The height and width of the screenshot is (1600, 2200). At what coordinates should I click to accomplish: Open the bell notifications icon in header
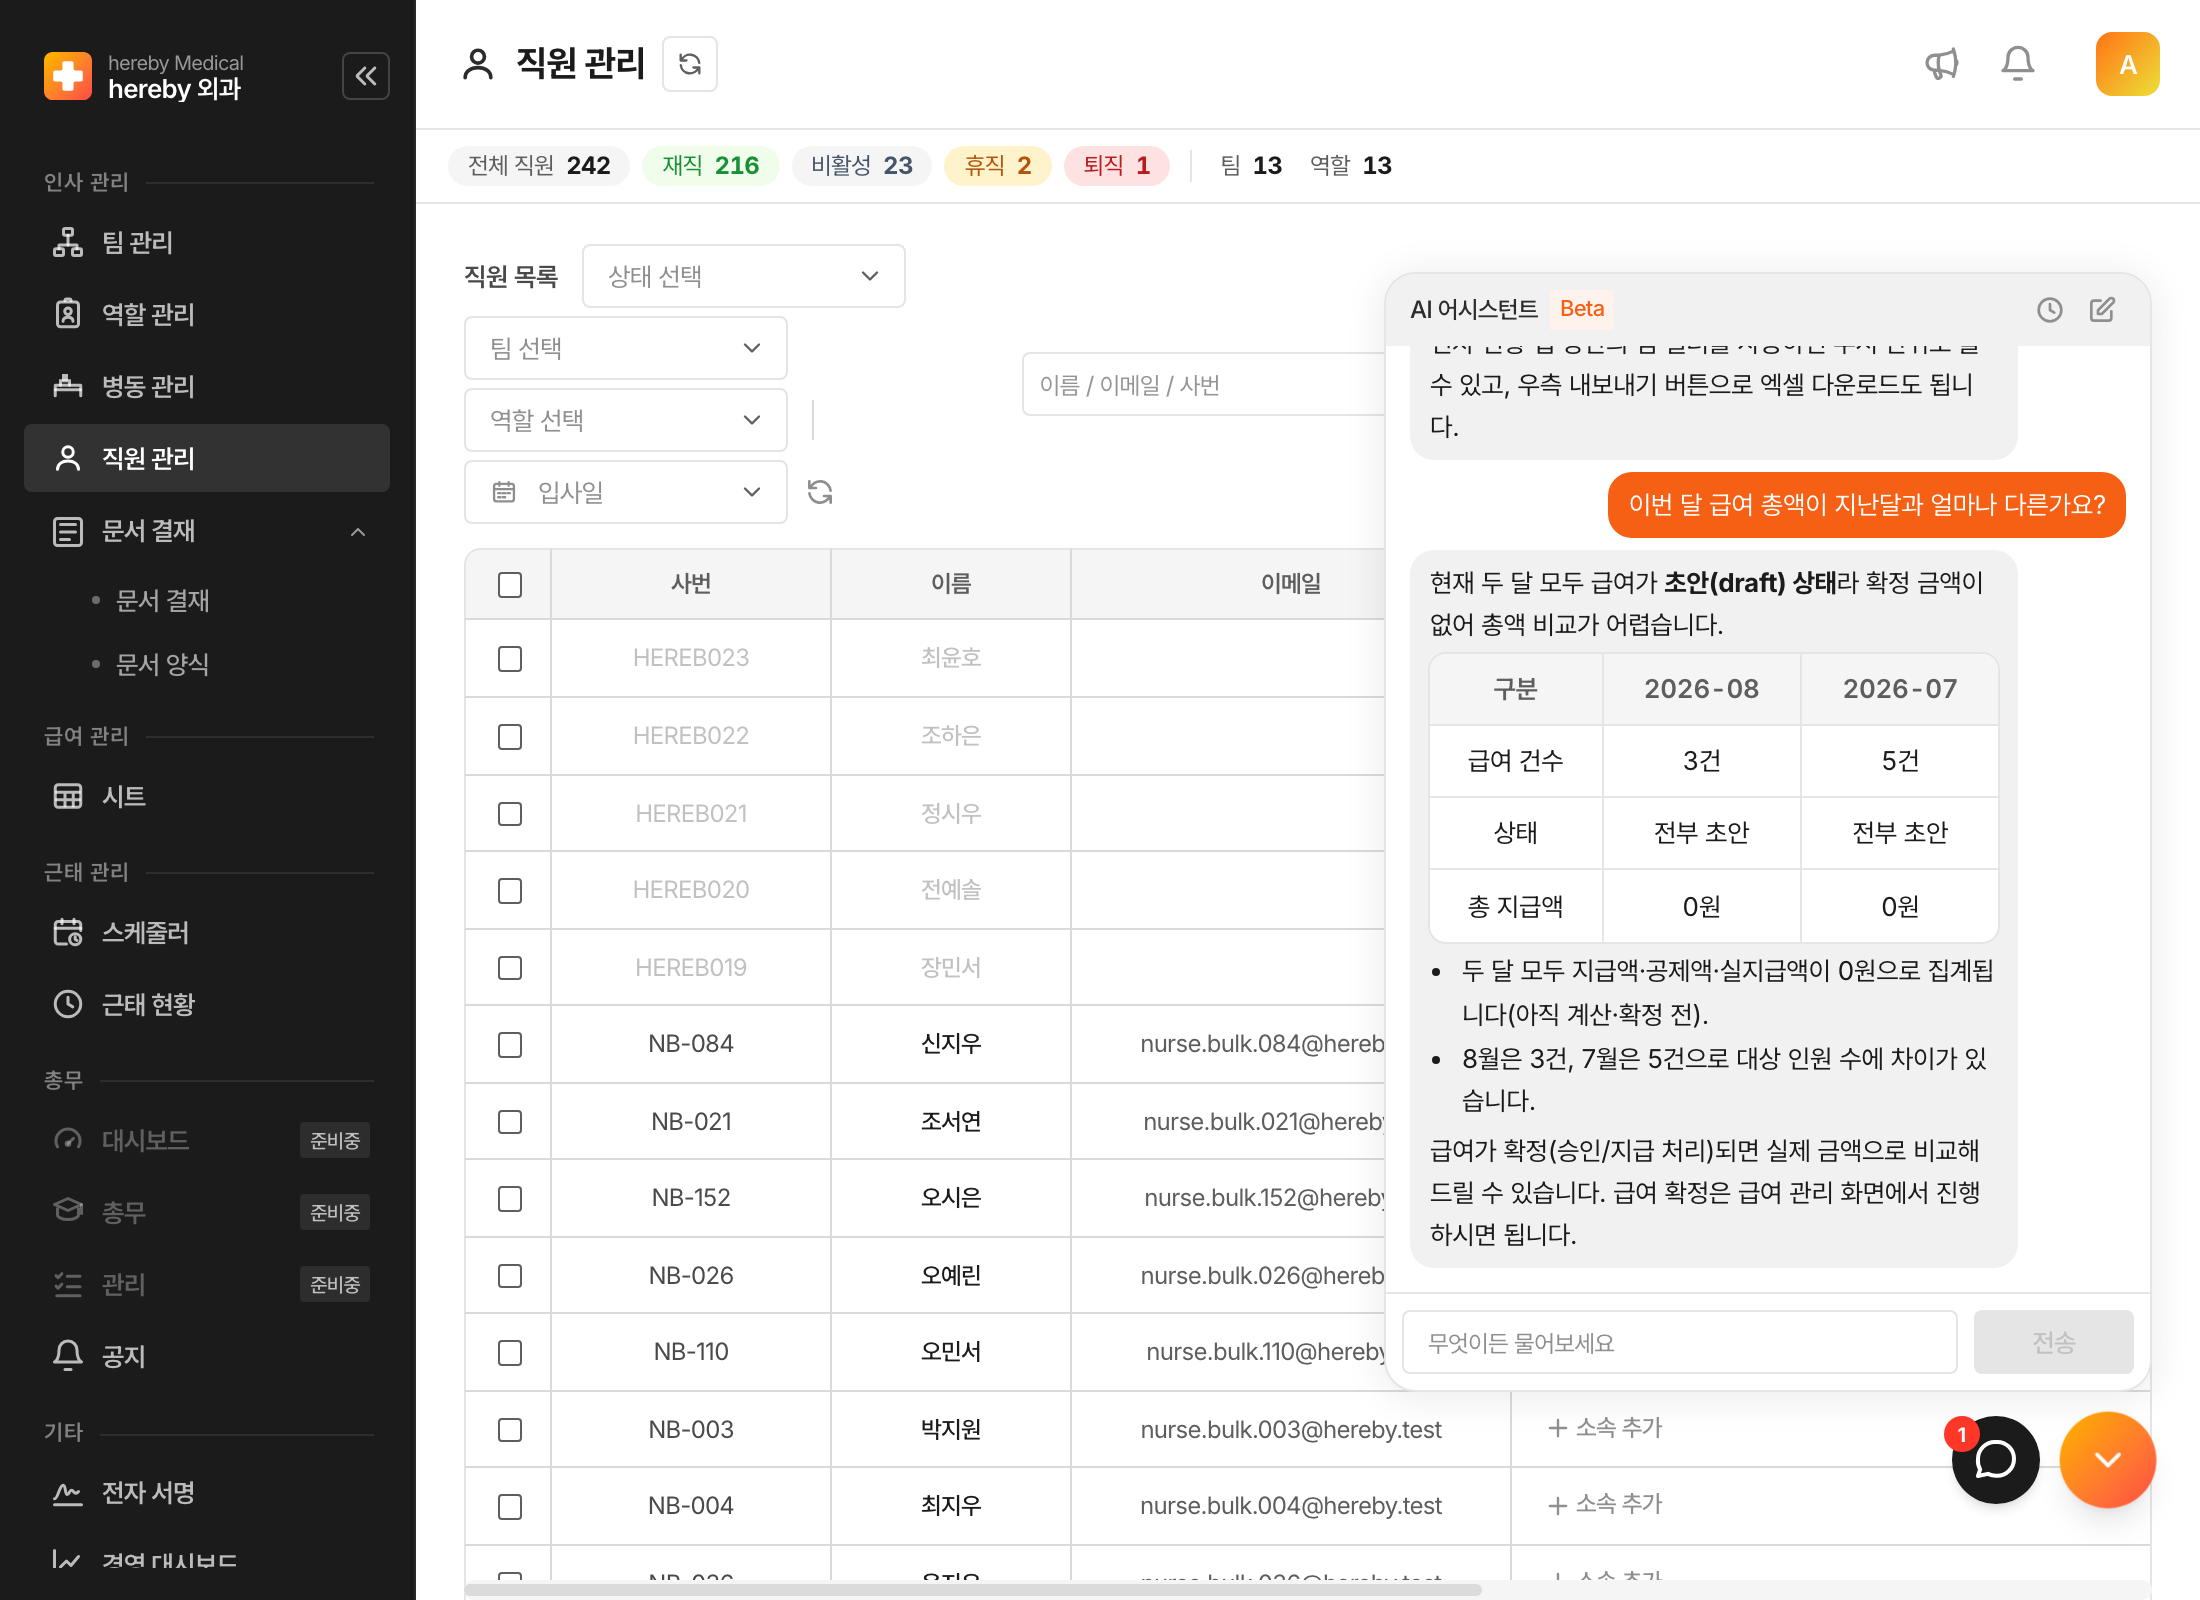2018,65
